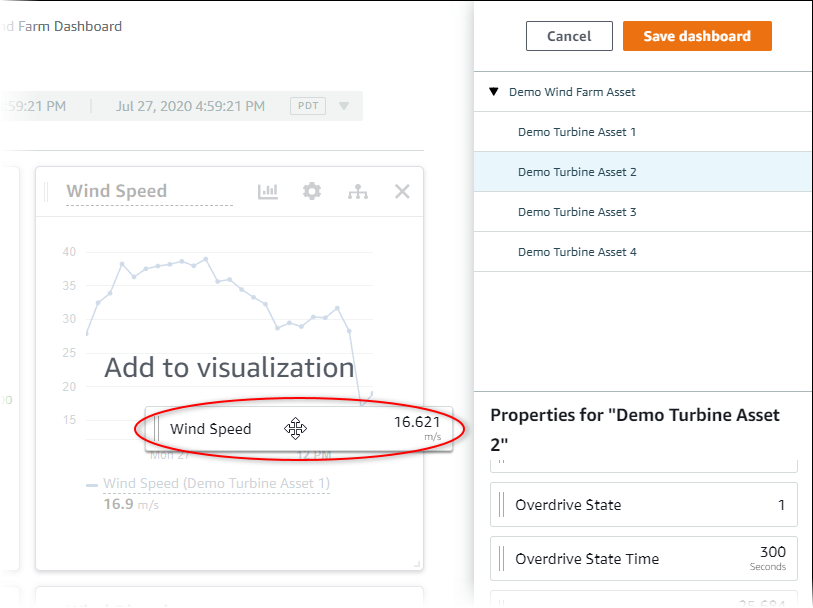
Task: Click Wind Speed (Demo Turbine Asset 1) legend
Action: coord(216,484)
